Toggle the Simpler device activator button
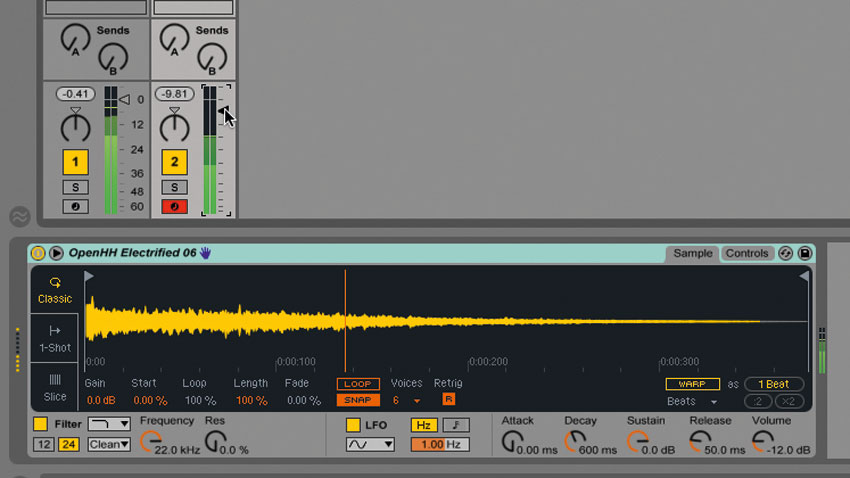The image size is (850, 478). coord(38,253)
